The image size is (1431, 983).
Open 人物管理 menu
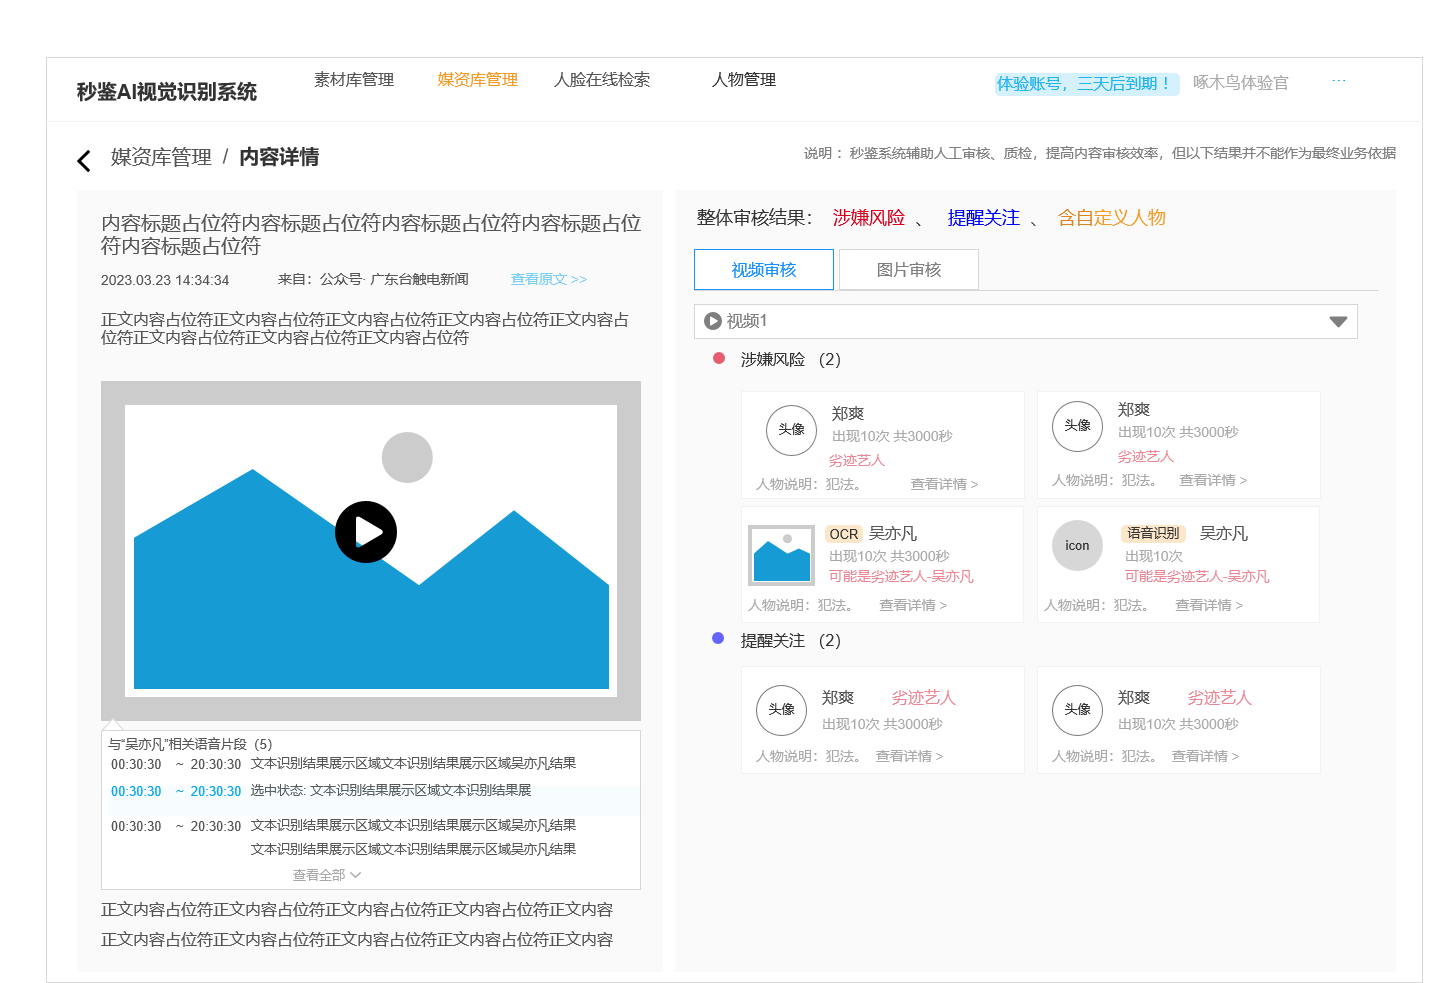(x=744, y=80)
